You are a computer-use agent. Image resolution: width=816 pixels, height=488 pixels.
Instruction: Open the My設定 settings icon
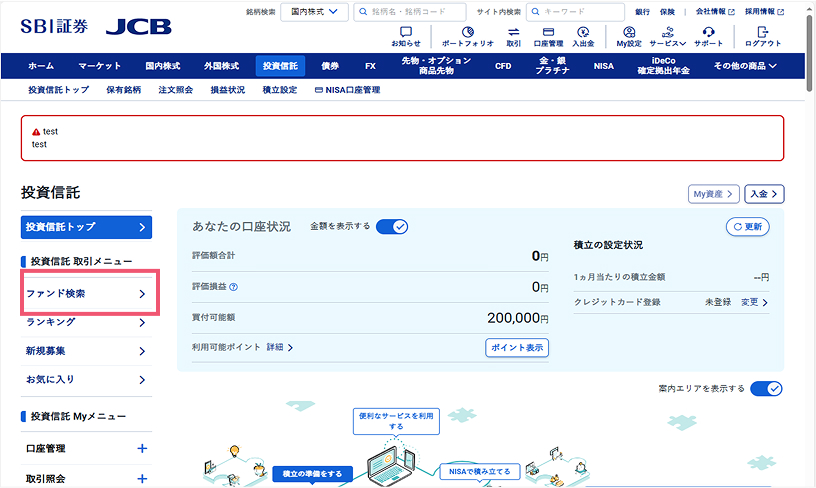[x=629, y=36]
